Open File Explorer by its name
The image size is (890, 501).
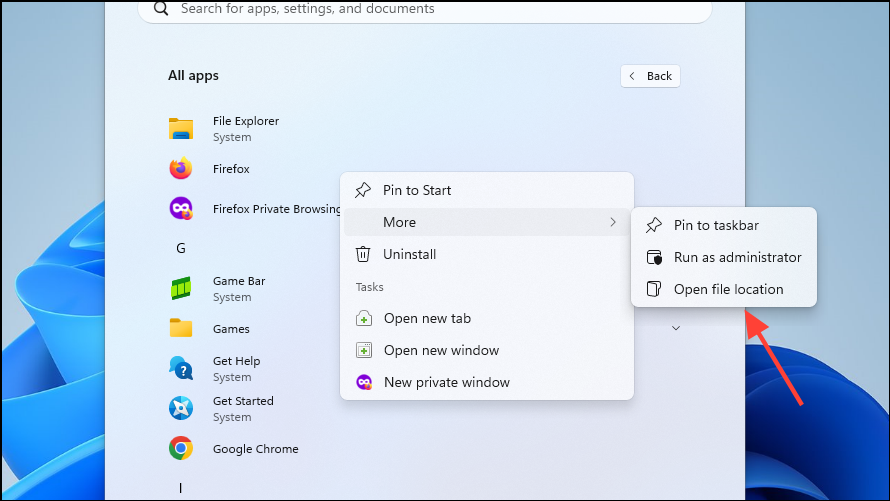[x=246, y=121]
